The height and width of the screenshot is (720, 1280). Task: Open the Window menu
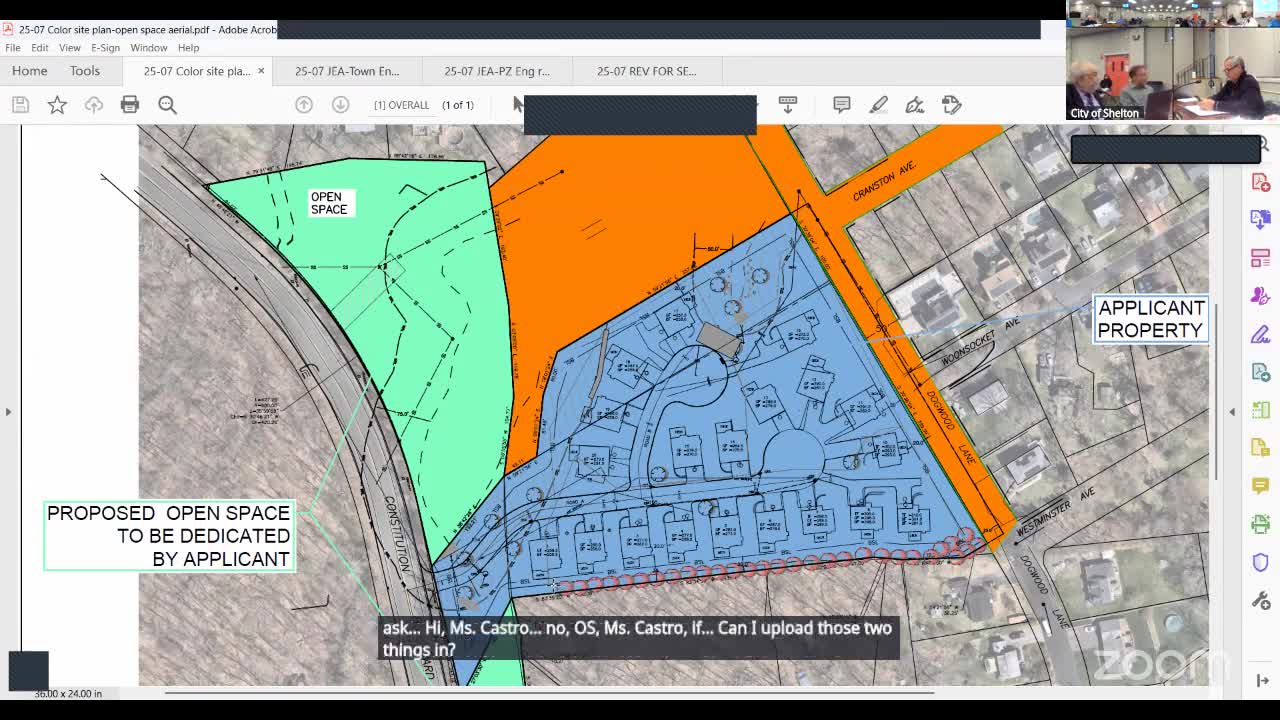tap(148, 48)
